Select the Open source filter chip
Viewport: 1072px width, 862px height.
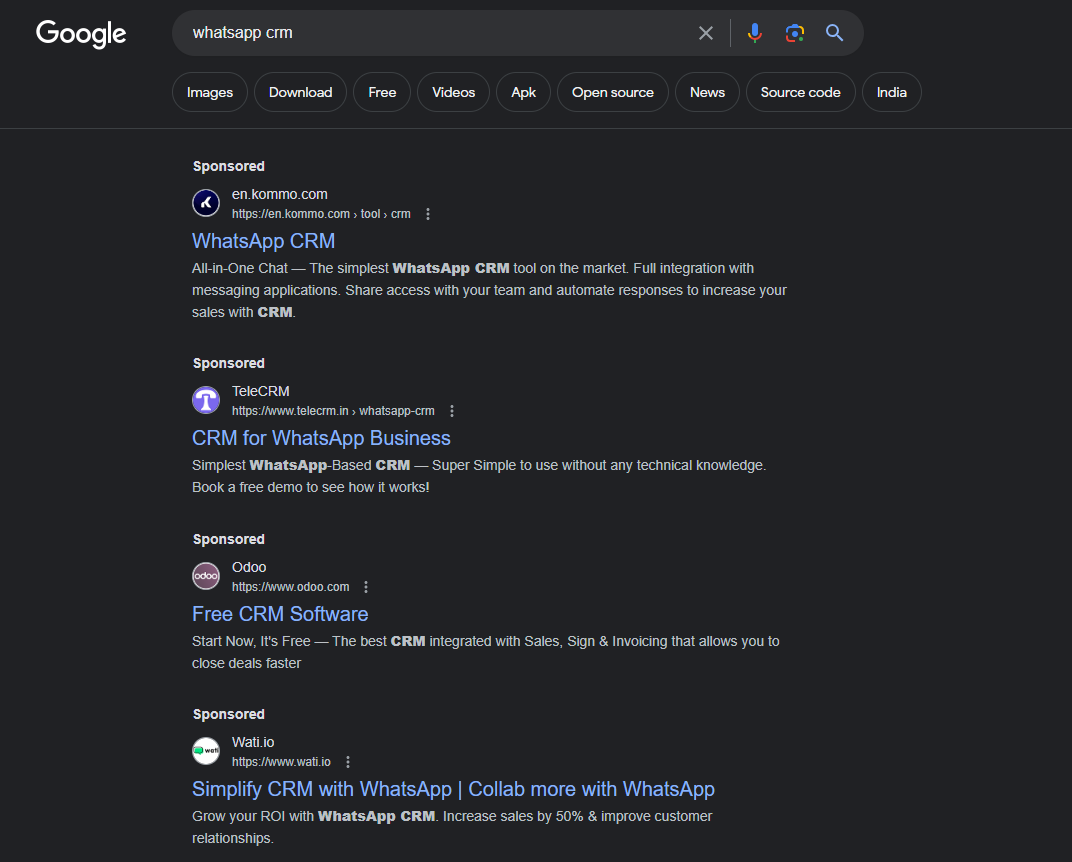tap(613, 92)
